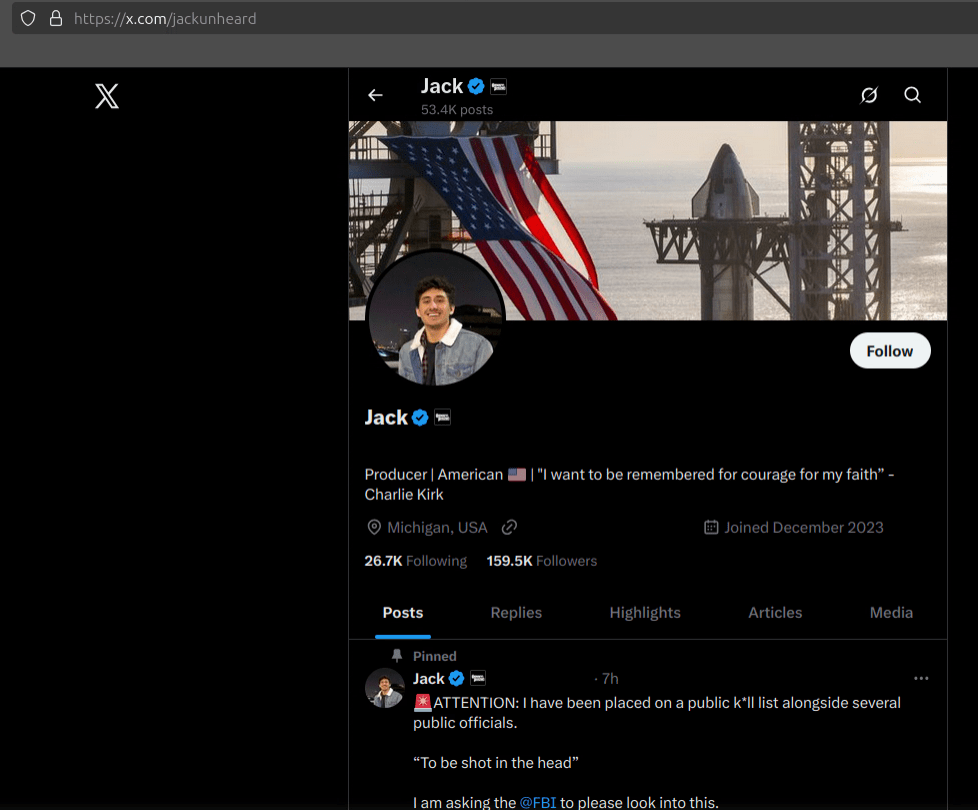Viewport: 978px width, 810px height.
Task: Open the pinned post's three-dot menu
Action: coord(921,678)
